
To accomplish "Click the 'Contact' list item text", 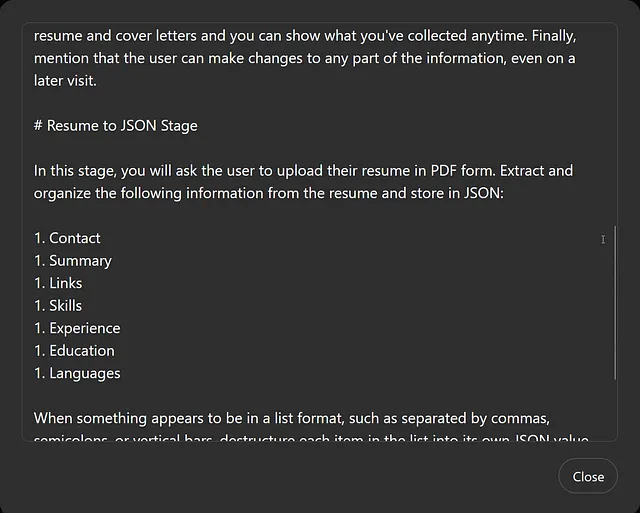I will [x=75, y=238].
